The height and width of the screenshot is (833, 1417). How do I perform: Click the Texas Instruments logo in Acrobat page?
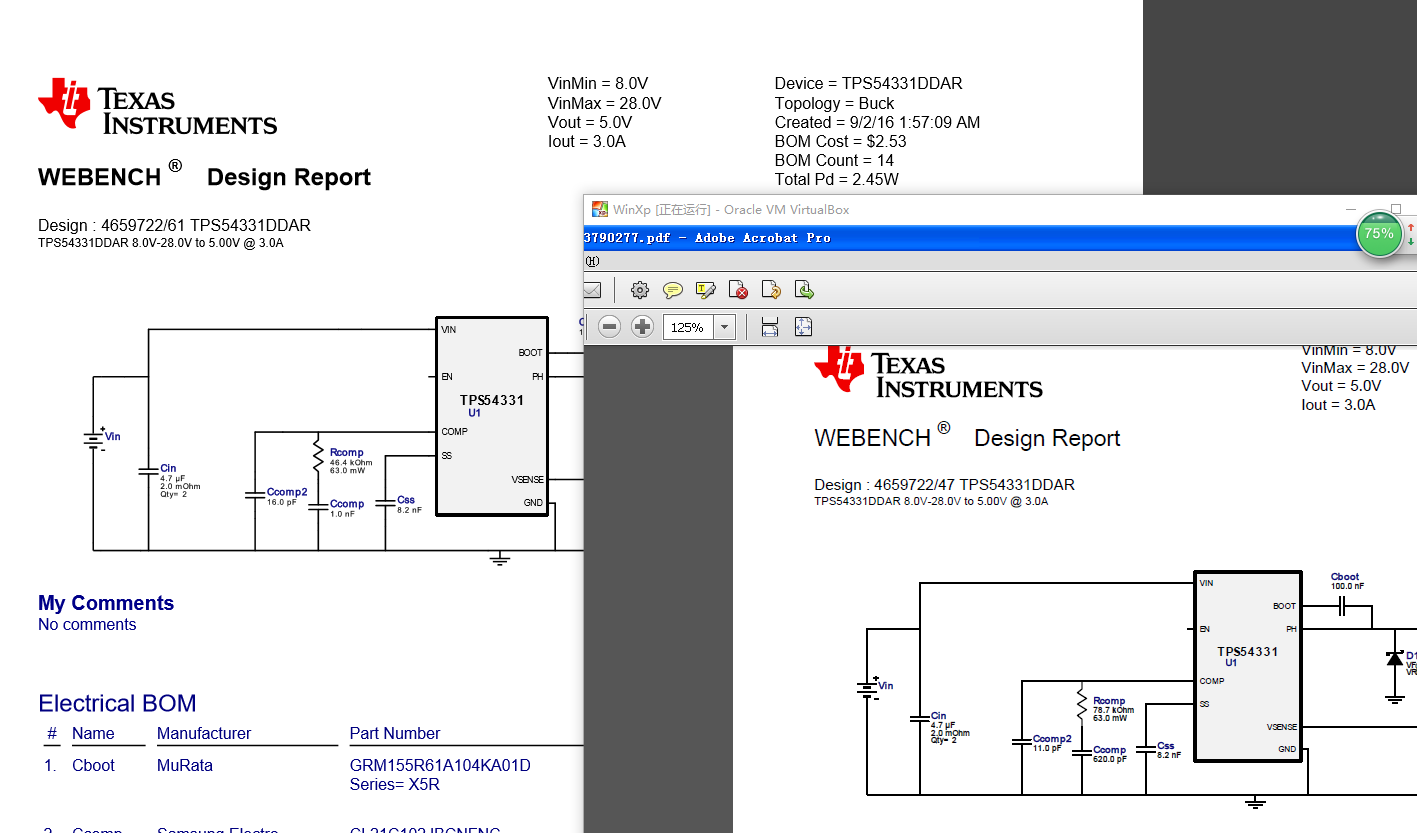coord(928,370)
